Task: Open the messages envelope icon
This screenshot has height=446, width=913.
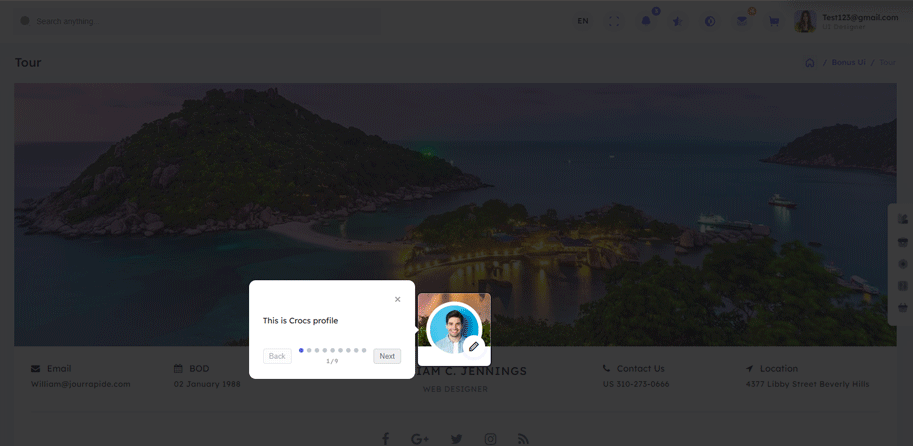Action: click(742, 21)
